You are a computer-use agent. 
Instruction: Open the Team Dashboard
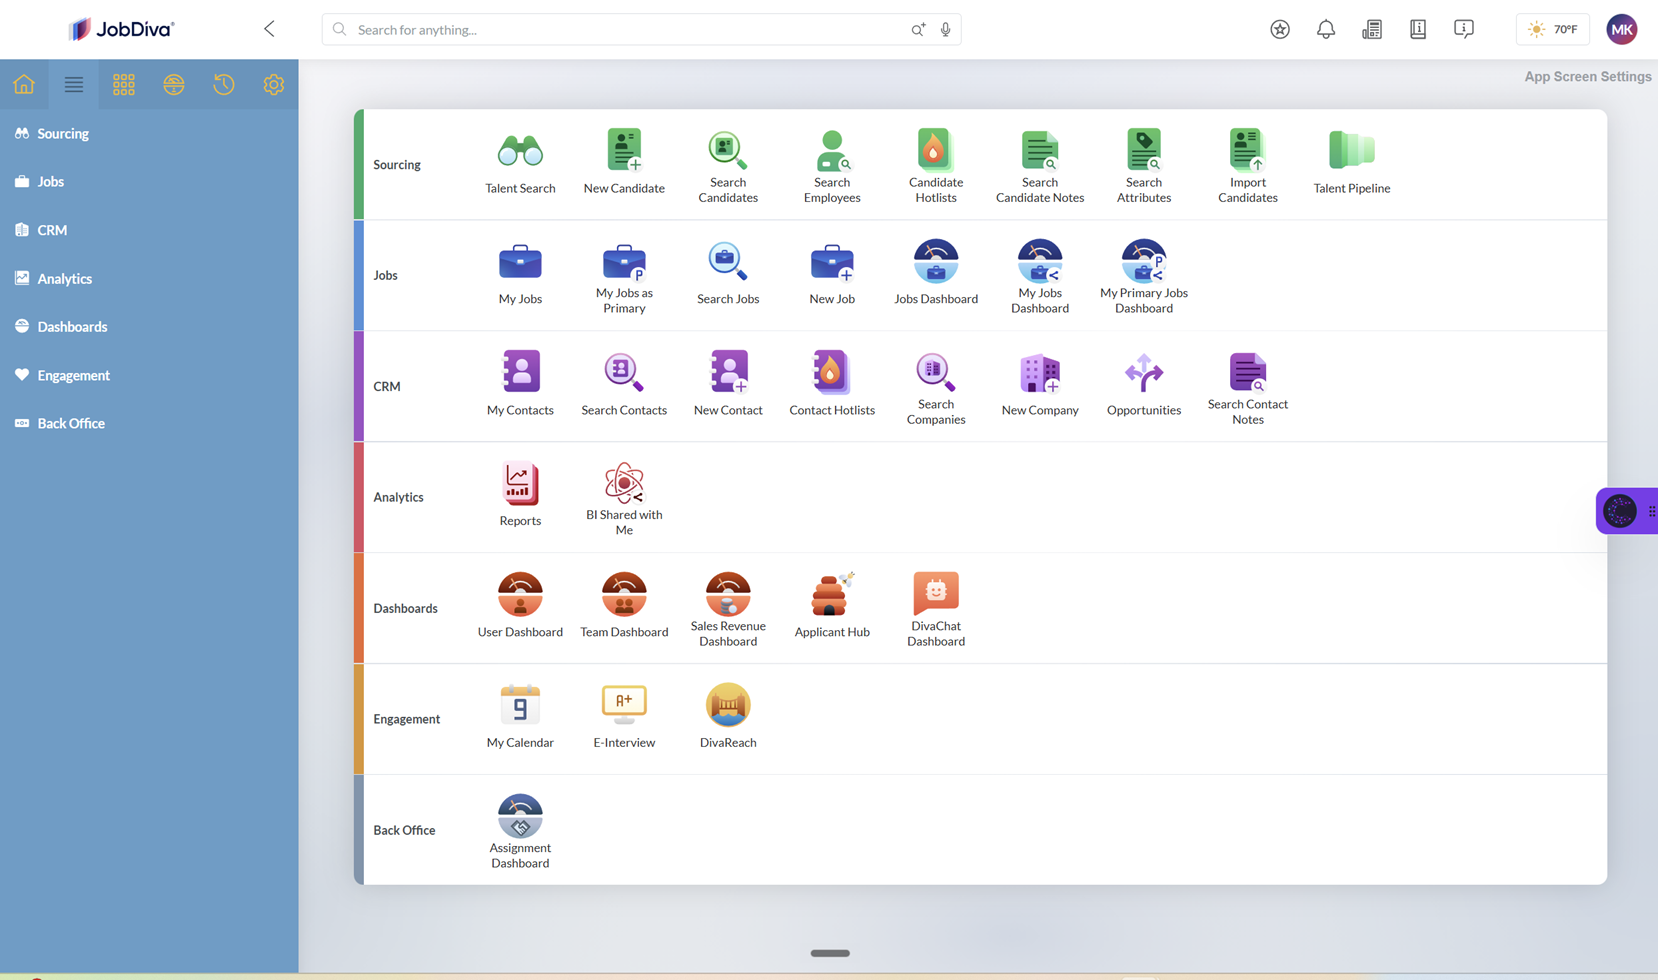click(x=624, y=607)
